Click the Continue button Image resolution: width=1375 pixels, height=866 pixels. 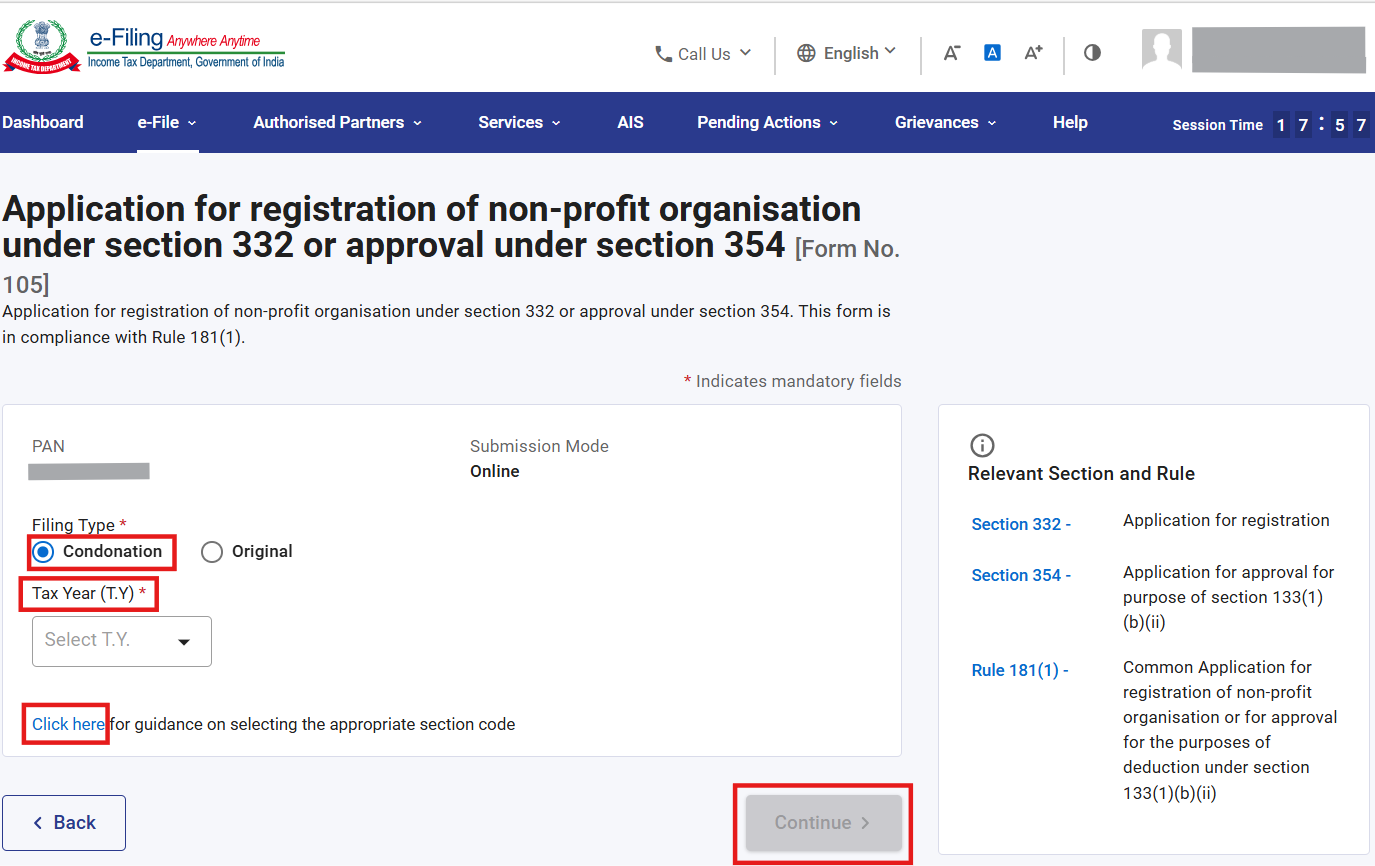(x=823, y=823)
